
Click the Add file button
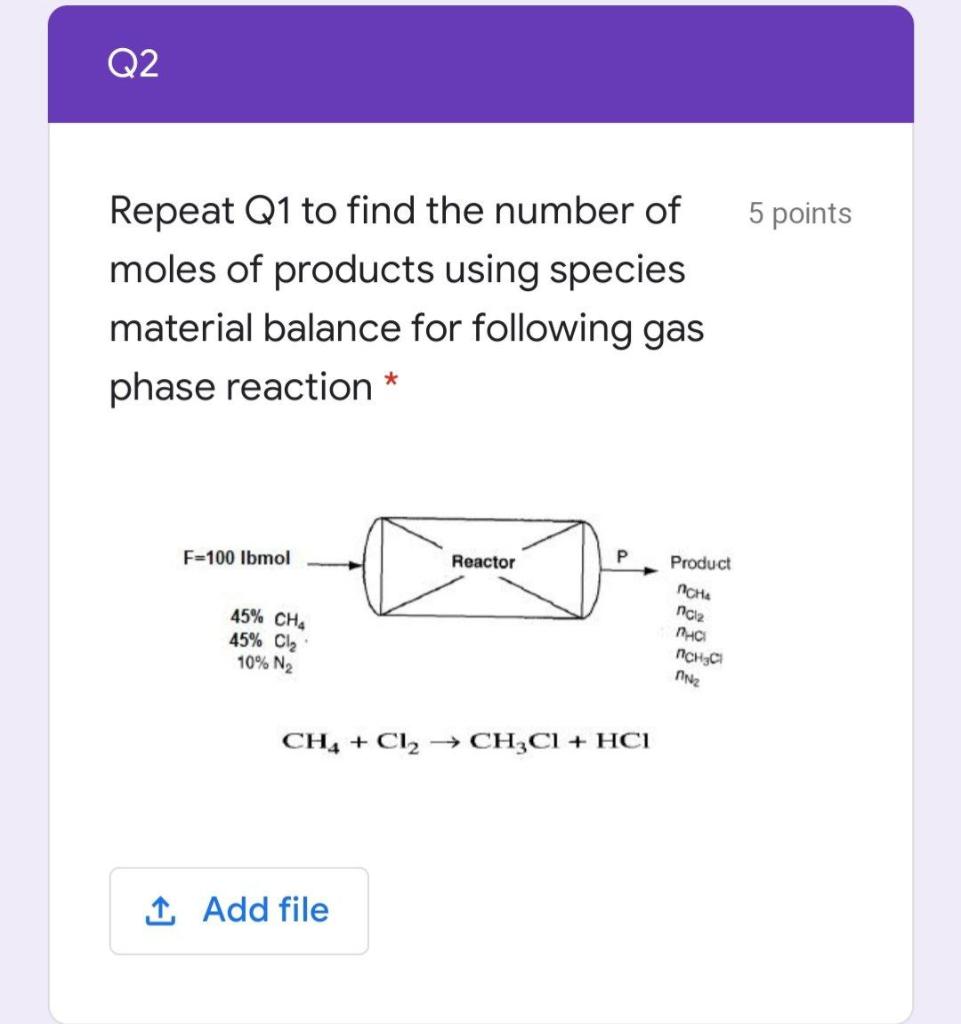pyautogui.click(x=238, y=909)
